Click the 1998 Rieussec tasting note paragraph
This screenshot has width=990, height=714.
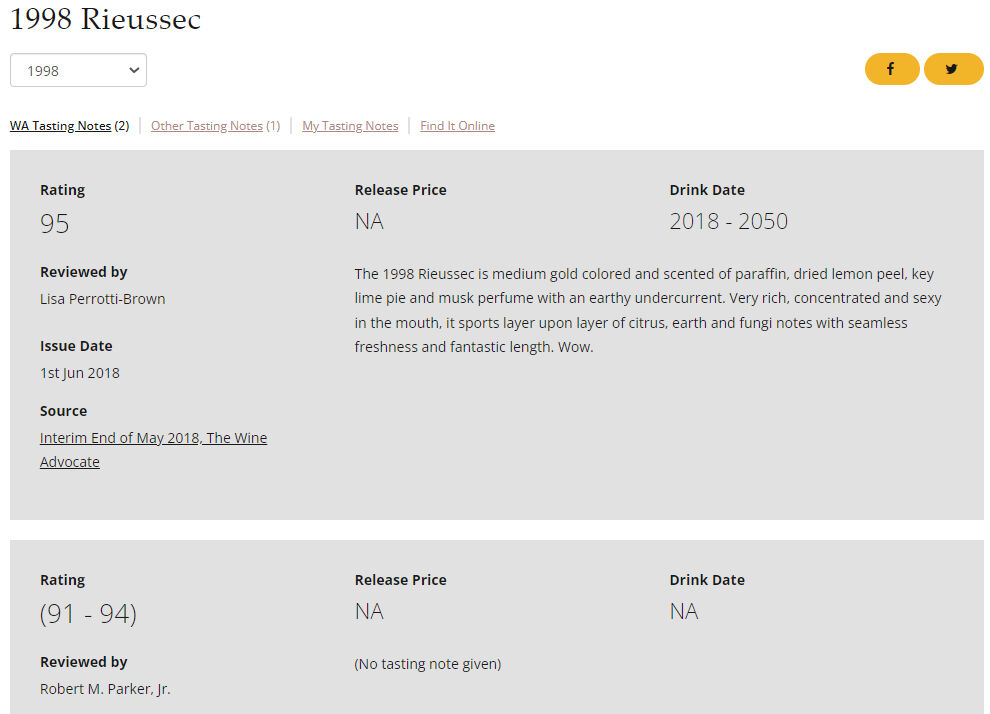[x=648, y=310]
